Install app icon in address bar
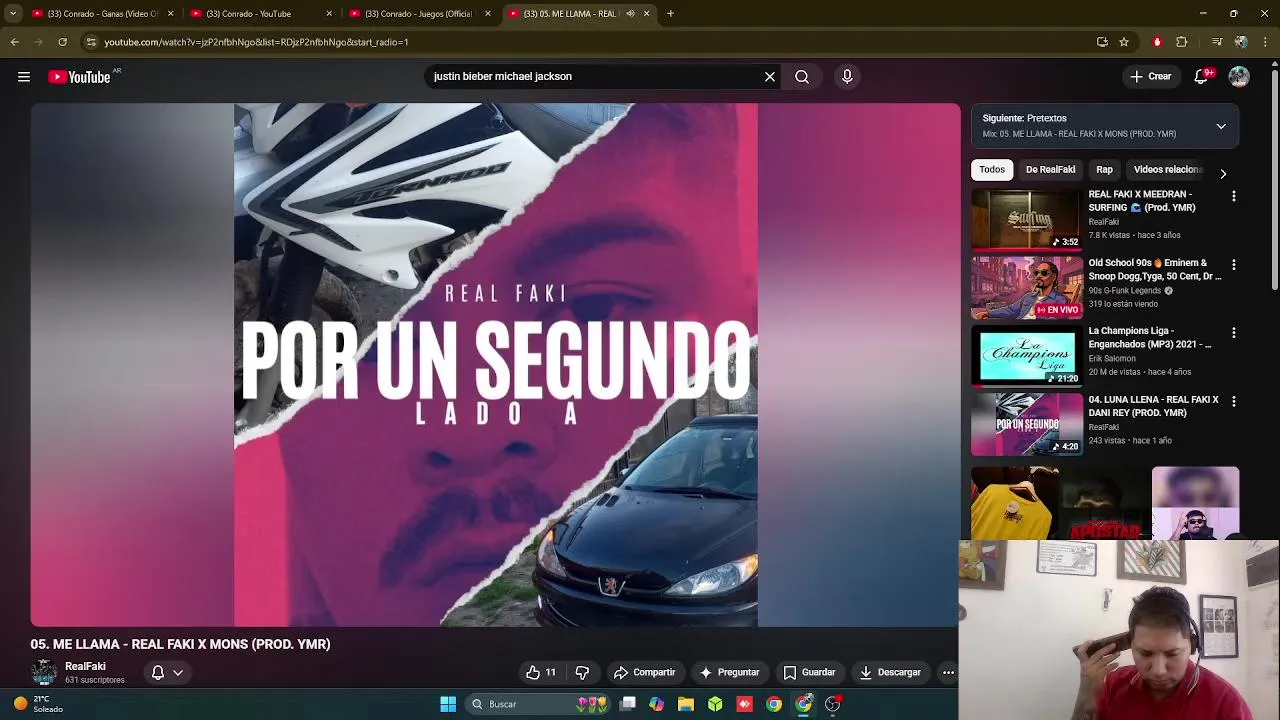This screenshot has width=1280, height=720. (1102, 42)
